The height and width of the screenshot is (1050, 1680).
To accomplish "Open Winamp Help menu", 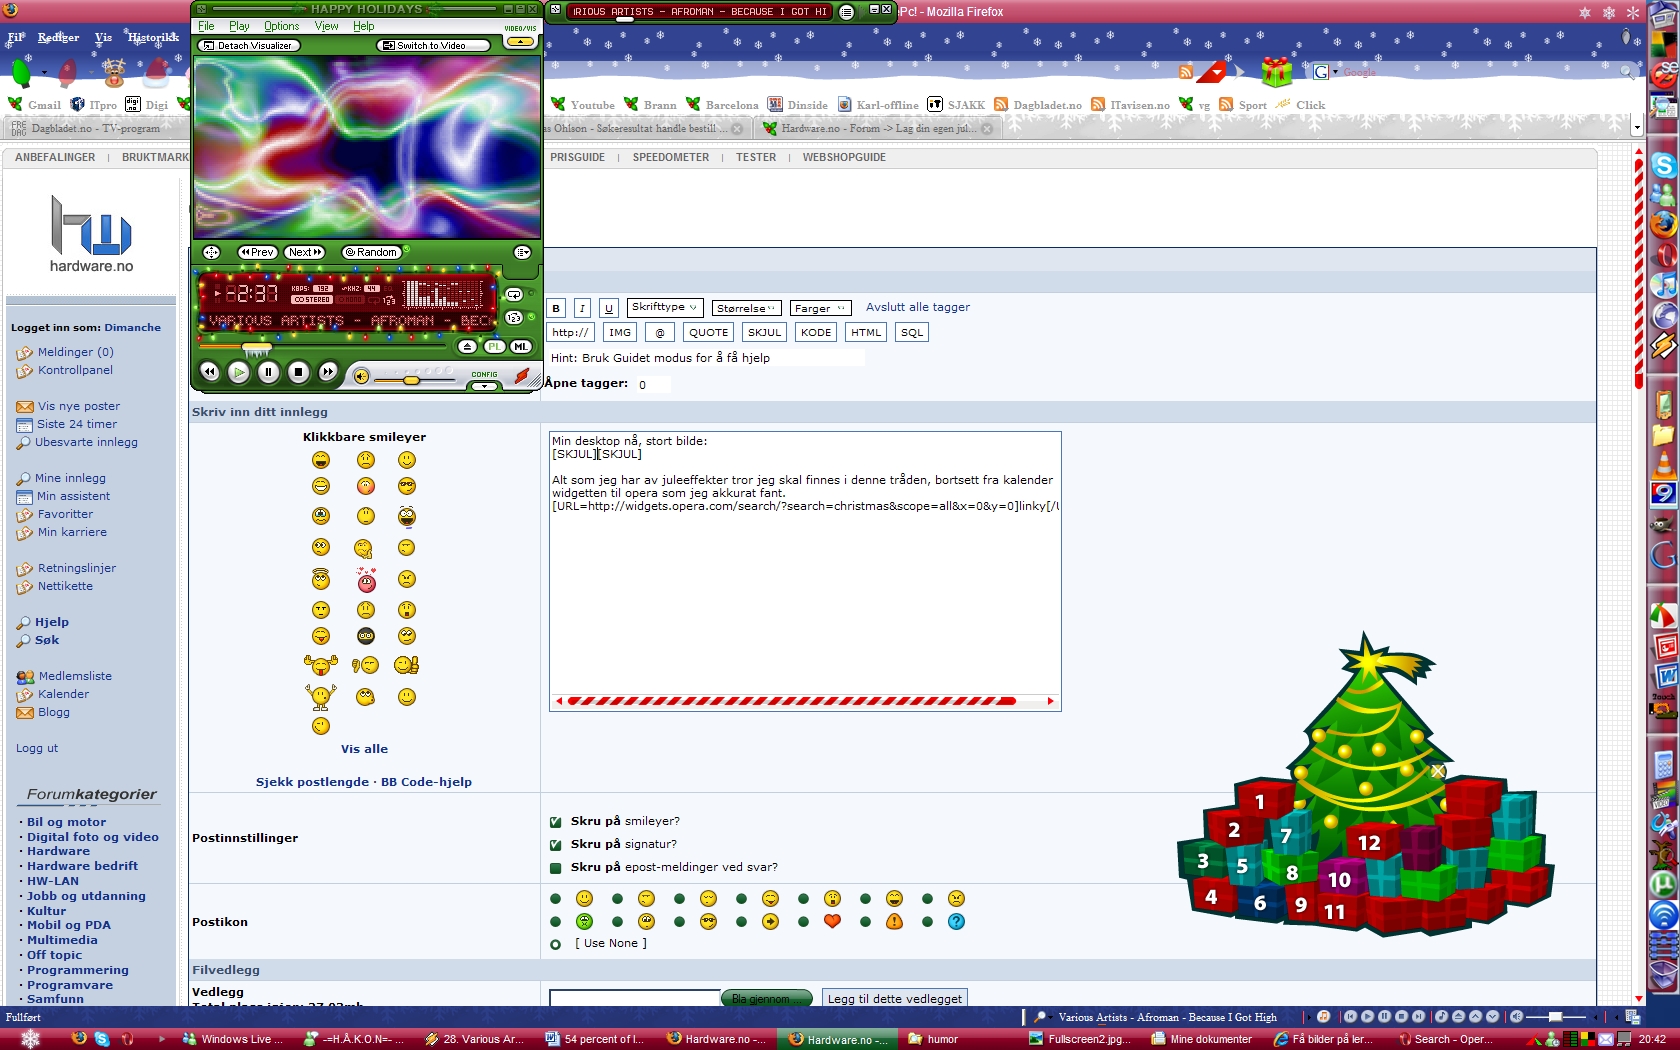I will (364, 26).
